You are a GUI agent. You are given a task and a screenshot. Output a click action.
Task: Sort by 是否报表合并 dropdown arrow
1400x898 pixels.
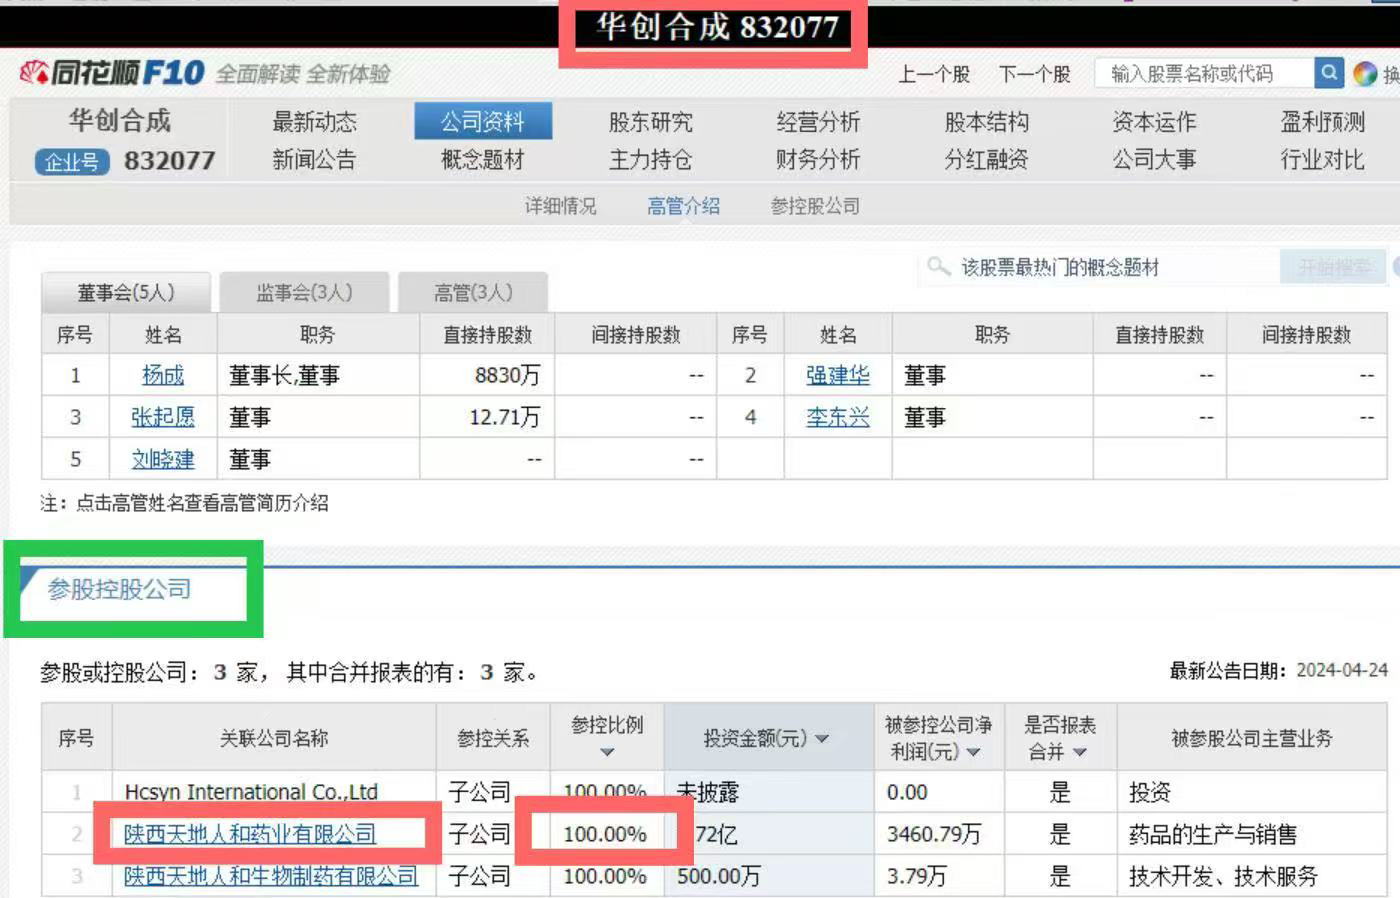[x=1079, y=752]
